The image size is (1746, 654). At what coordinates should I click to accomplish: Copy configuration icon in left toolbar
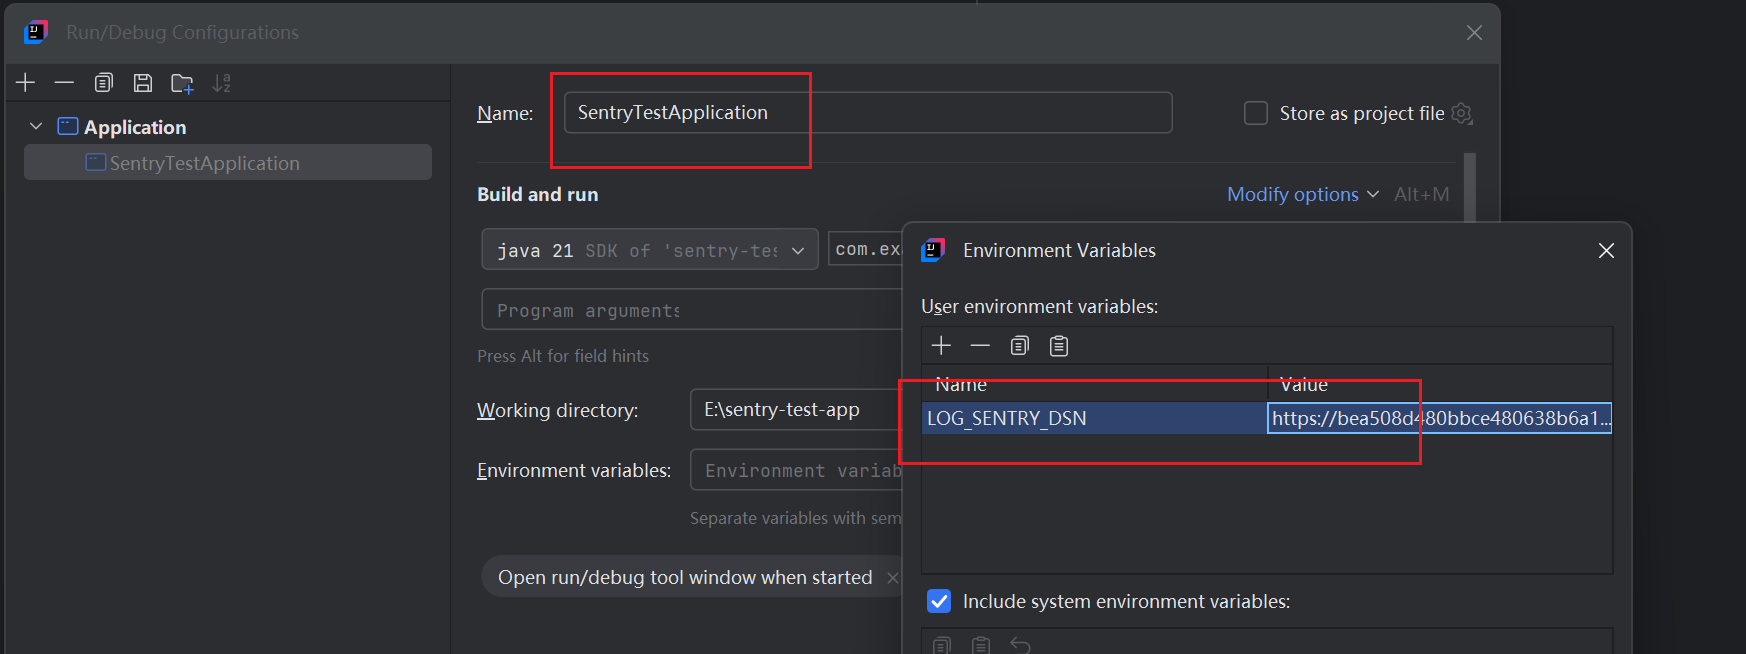click(x=103, y=83)
